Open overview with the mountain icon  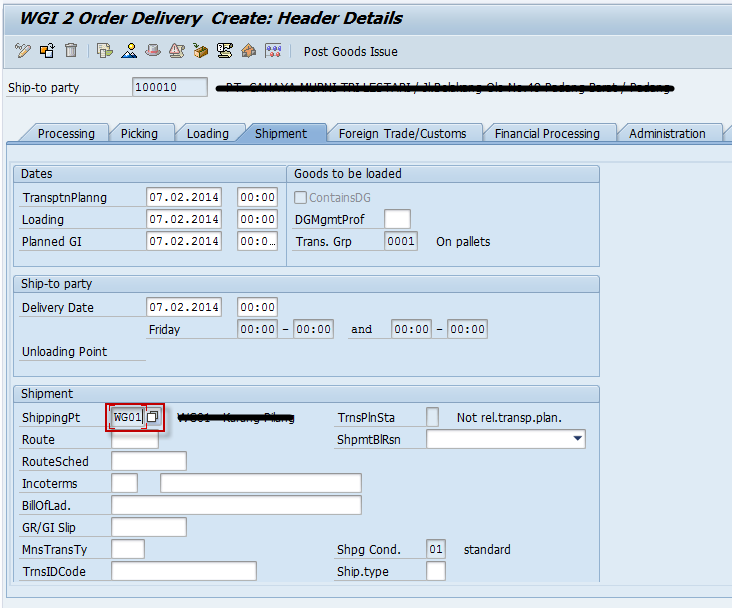129,51
